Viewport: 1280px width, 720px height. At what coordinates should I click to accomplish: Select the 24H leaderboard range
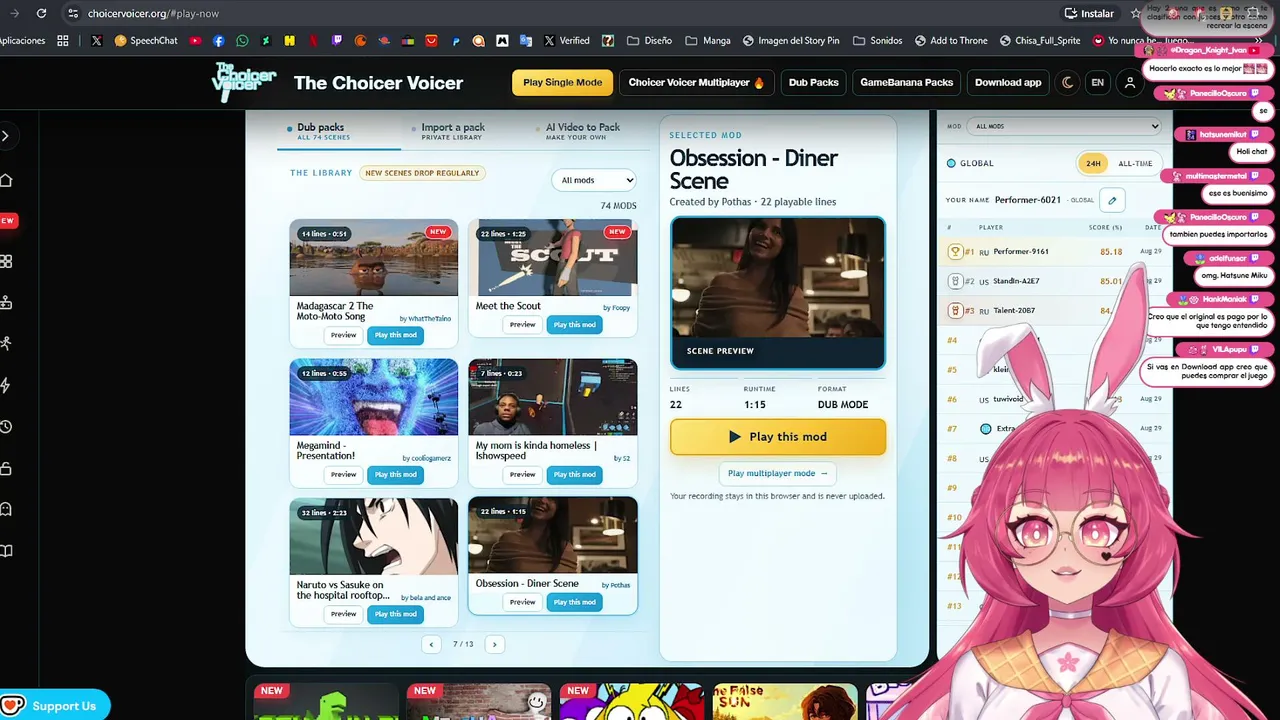[x=1093, y=163]
